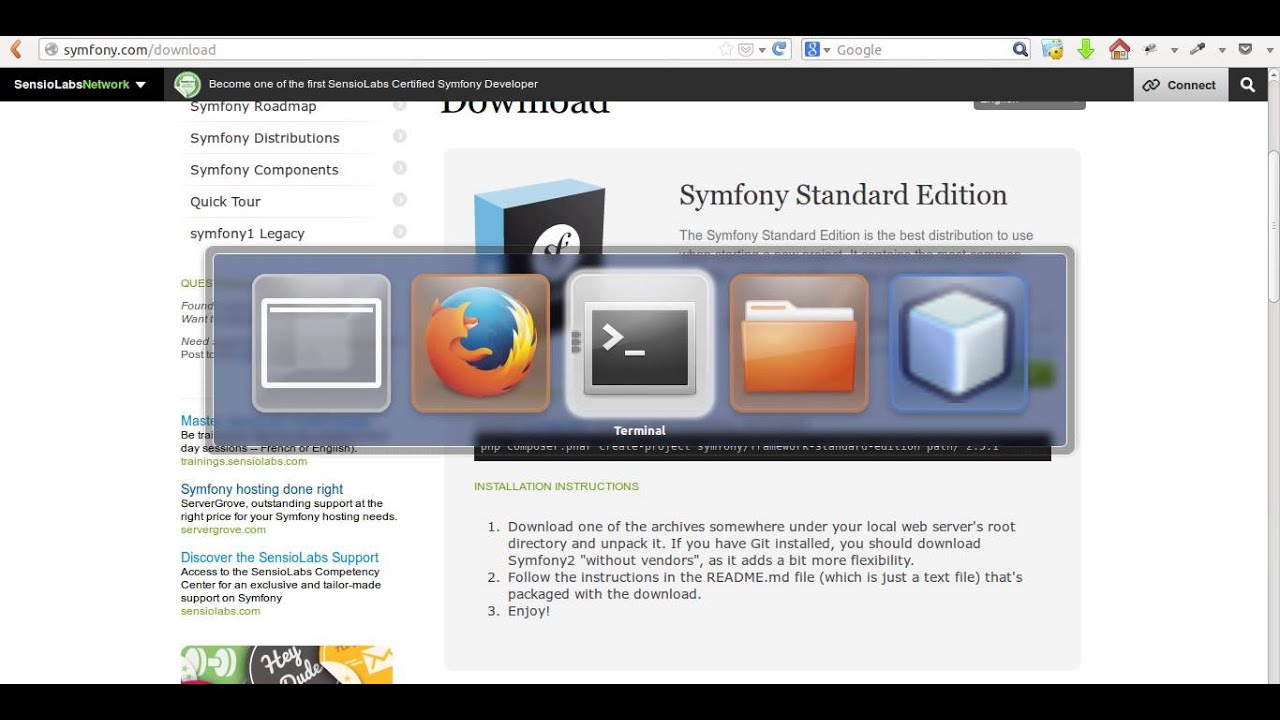Open the Symfony hosting done right link
Image resolution: width=1280 pixels, height=720 pixels.
point(262,489)
